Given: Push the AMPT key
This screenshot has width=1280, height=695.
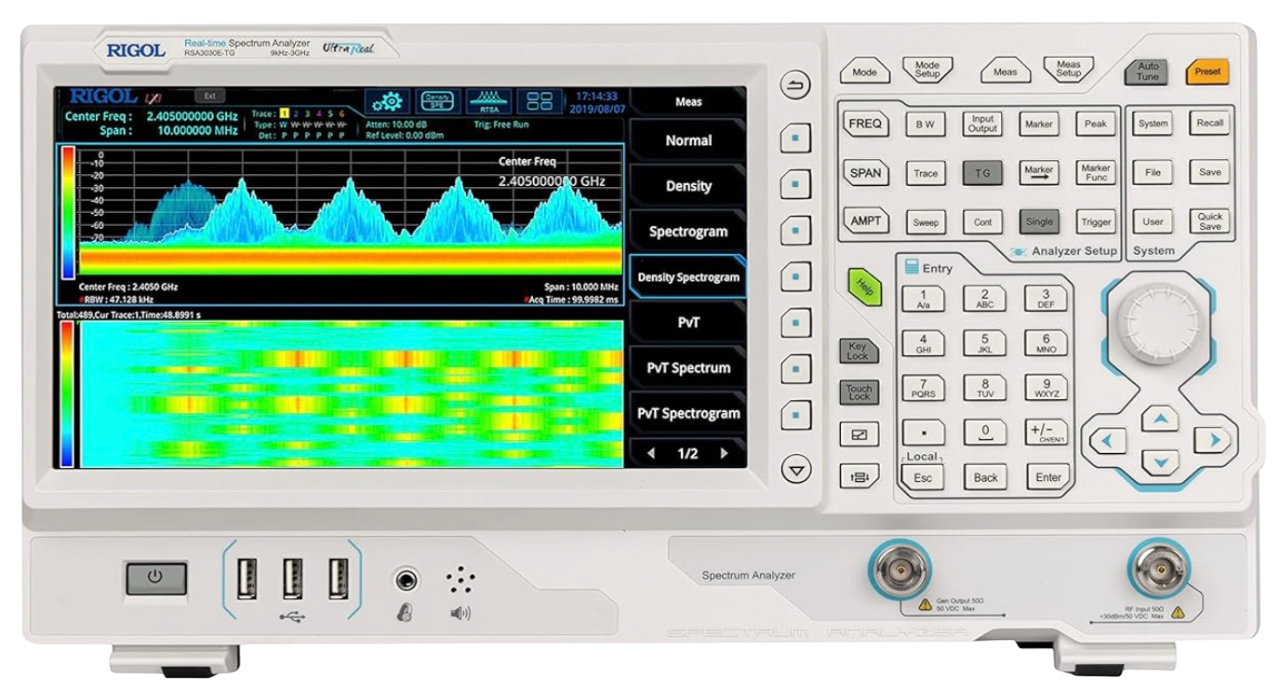Looking at the screenshot, I should (x=865, y=221).
